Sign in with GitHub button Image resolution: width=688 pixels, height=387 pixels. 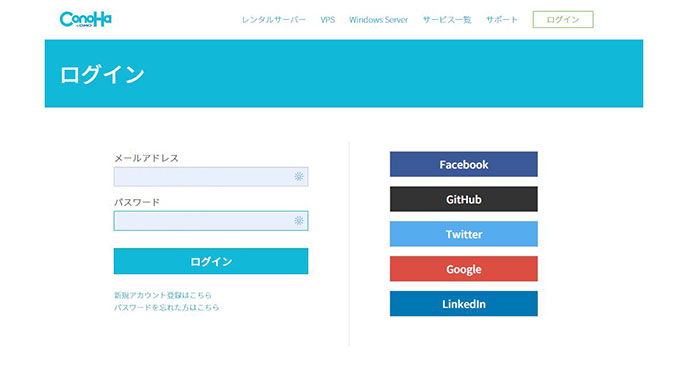(x=464, y=199)
